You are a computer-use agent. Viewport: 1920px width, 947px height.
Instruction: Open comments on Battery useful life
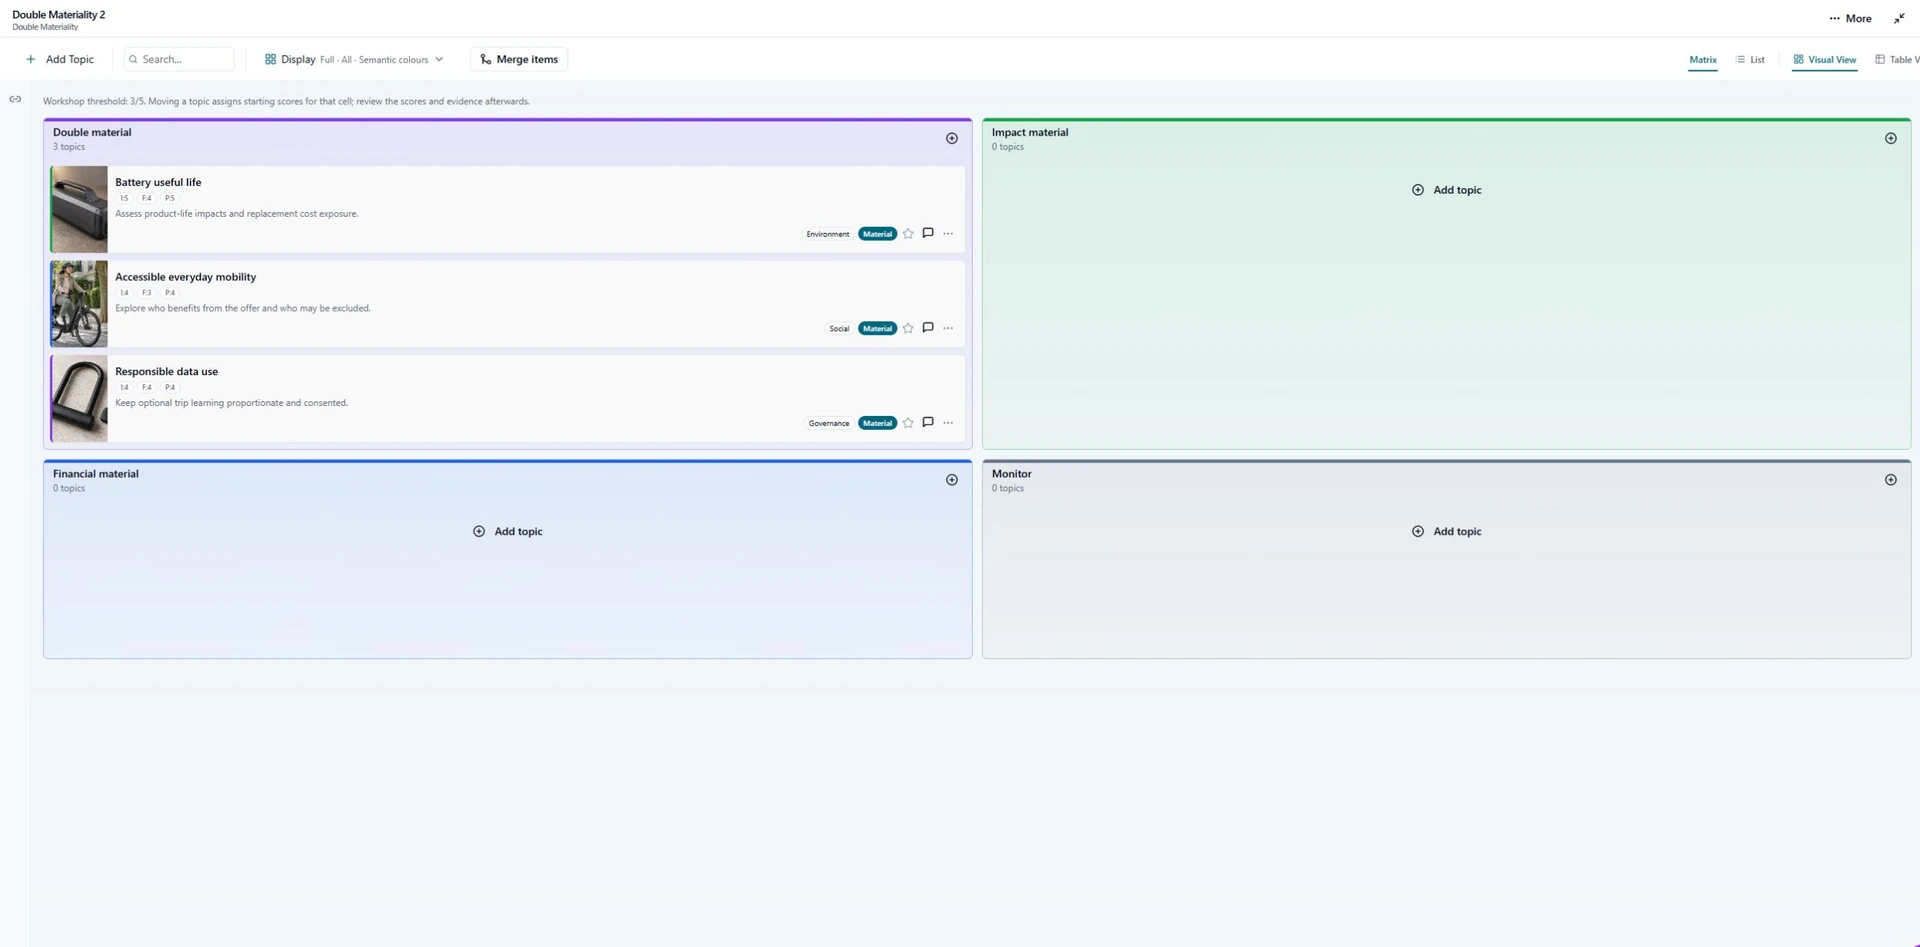[928, 233]
